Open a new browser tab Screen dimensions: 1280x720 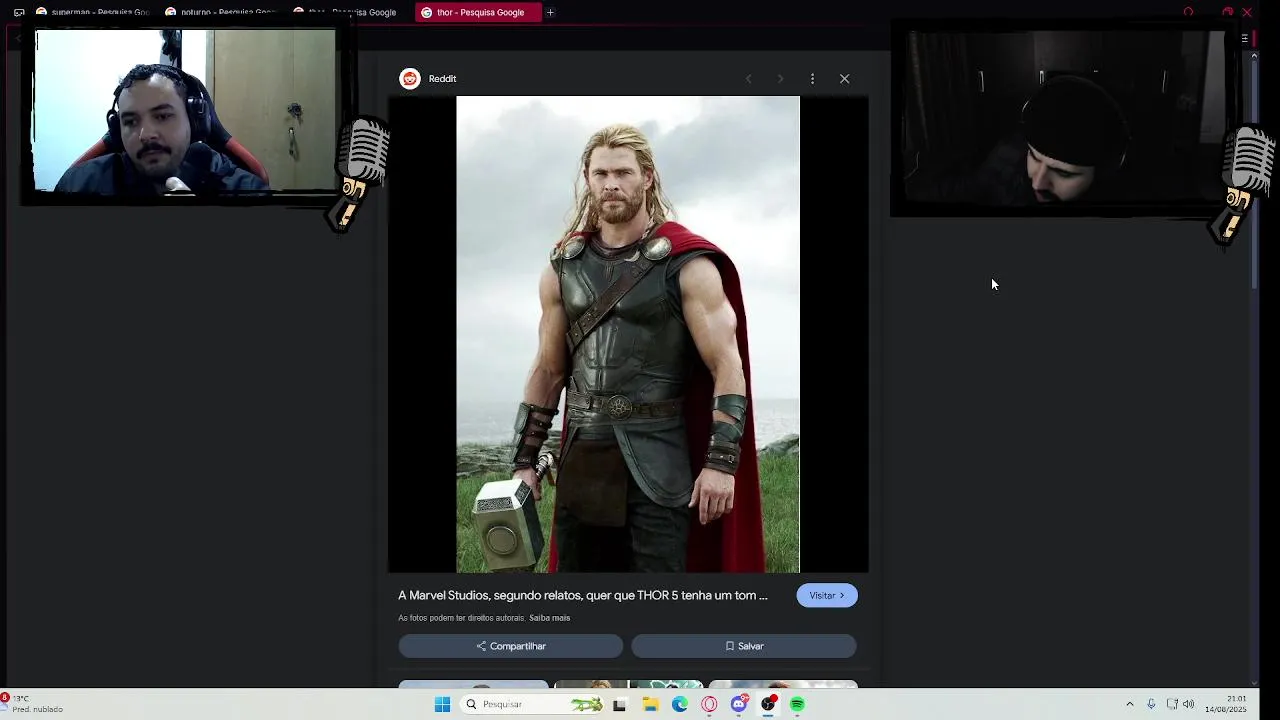[x=550, y=12]
